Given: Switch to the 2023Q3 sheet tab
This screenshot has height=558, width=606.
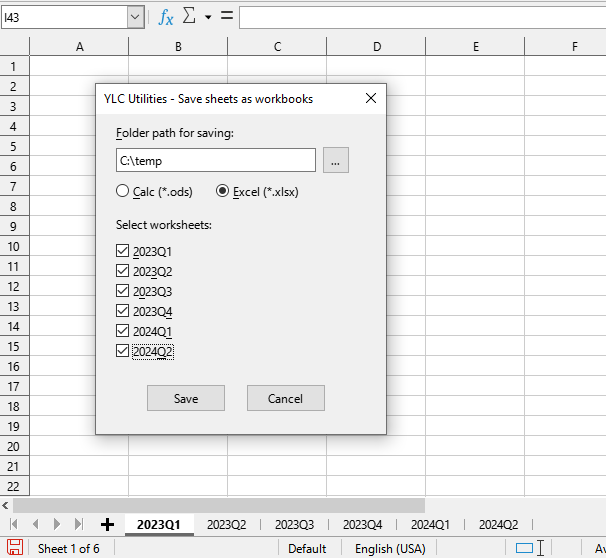Looking at the screenshot, I should point(294,525).
